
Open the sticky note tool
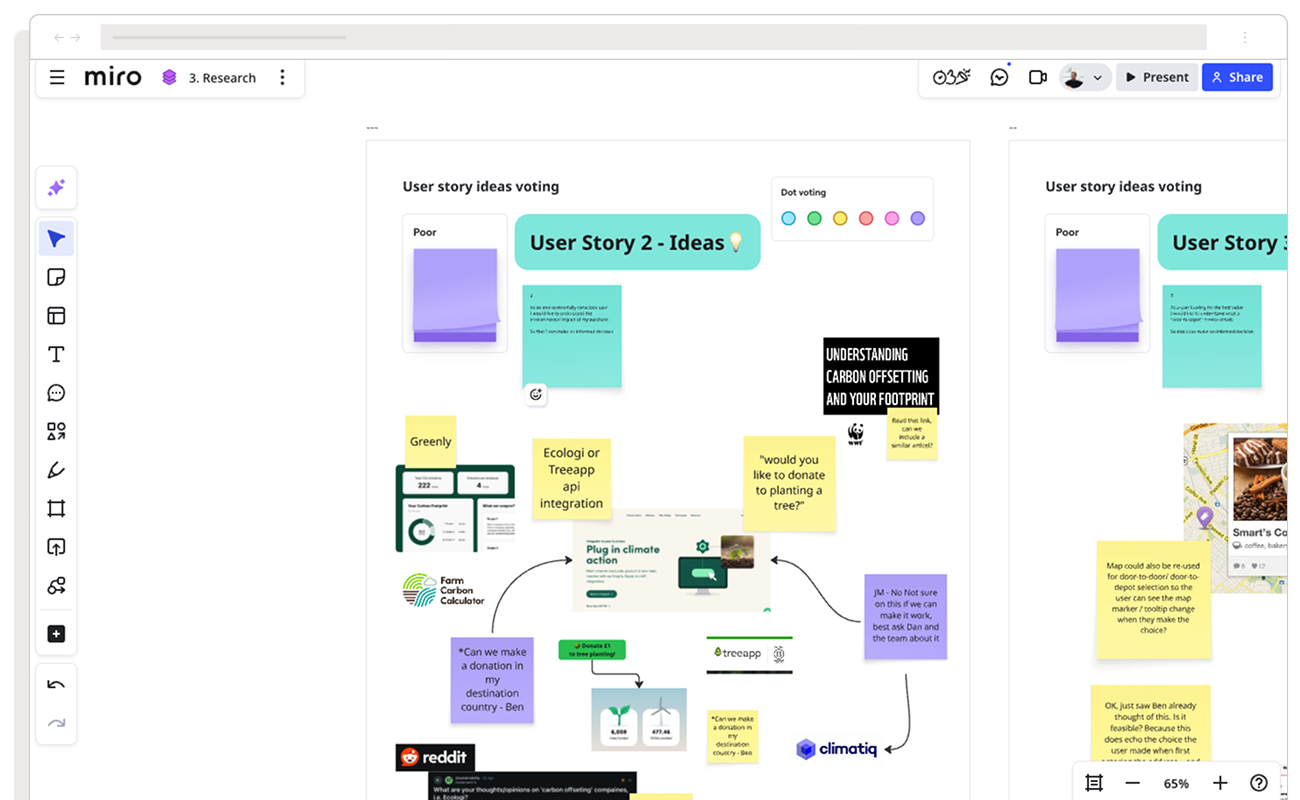tap(57, 277)
